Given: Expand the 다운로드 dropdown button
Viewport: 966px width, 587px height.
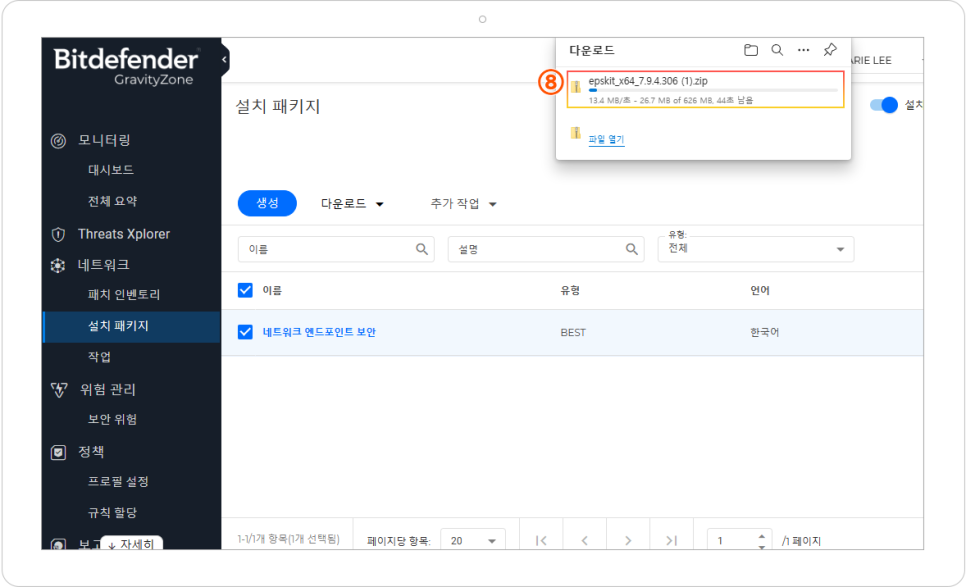Looking at the screenshot, I should [352, 203].
